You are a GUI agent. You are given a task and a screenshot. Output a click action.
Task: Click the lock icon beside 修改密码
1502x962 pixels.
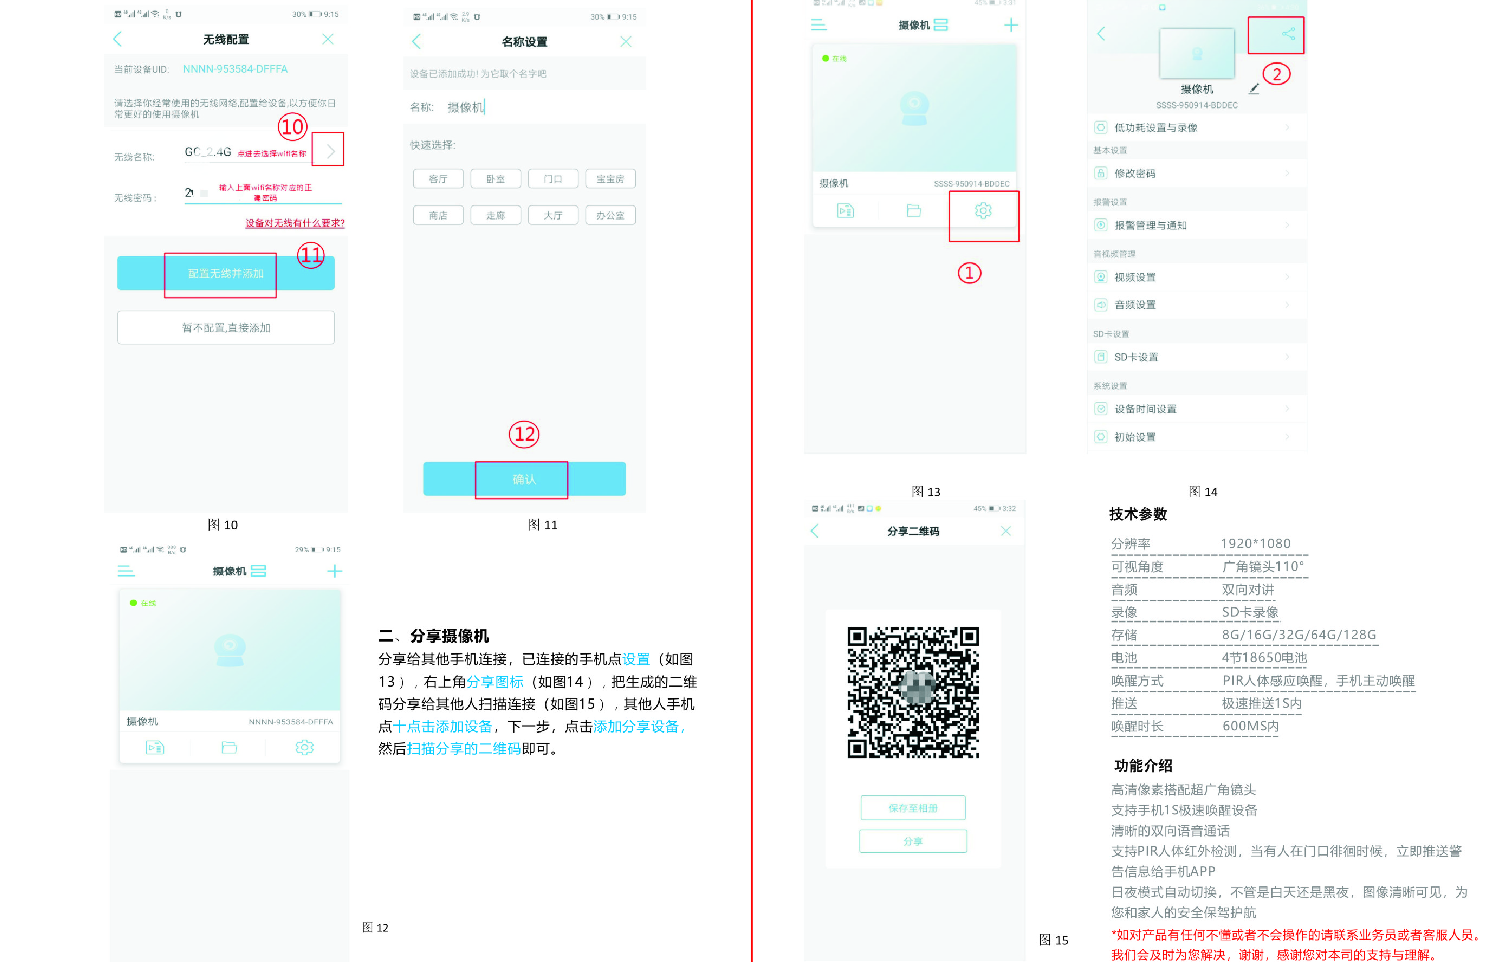pyautogui.click(x=1100, y=173)
